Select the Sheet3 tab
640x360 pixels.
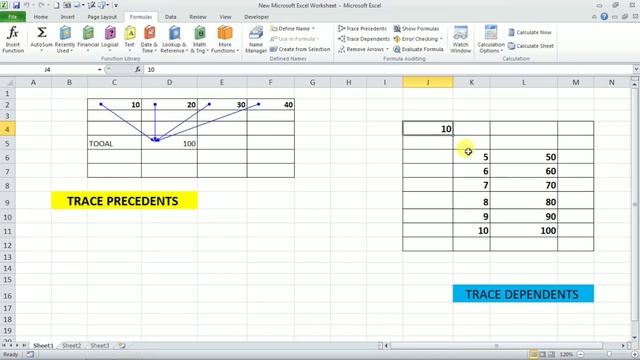[x=100, y=346]
